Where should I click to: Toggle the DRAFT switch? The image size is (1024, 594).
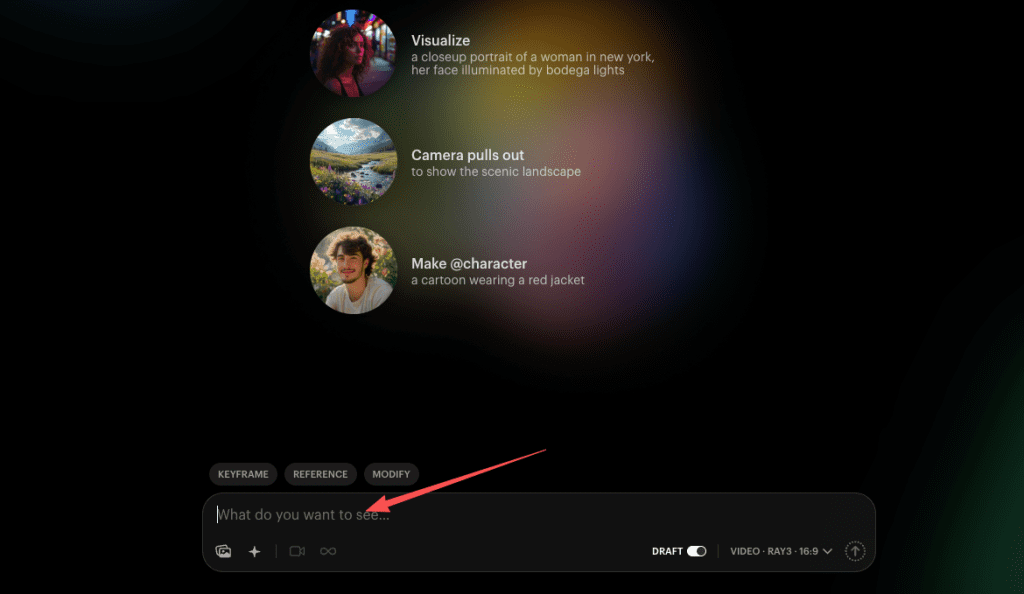click(x=696, y=551)
